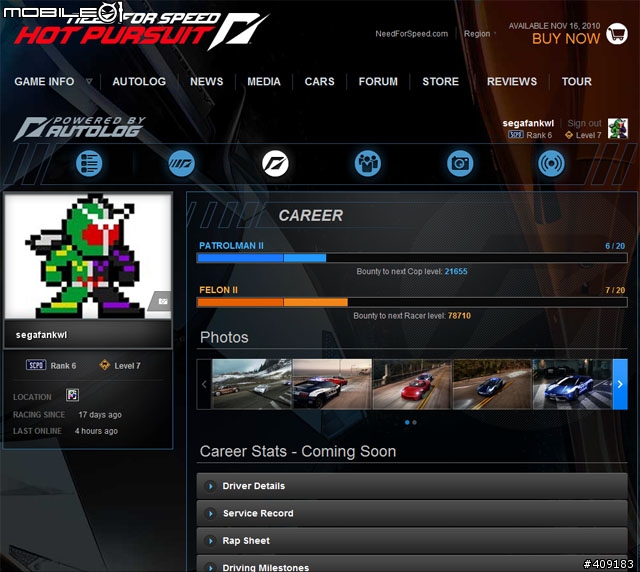Open the snowy mountain road photo thumbnail
The image size is (640, 572).
(x=252, y=384)
